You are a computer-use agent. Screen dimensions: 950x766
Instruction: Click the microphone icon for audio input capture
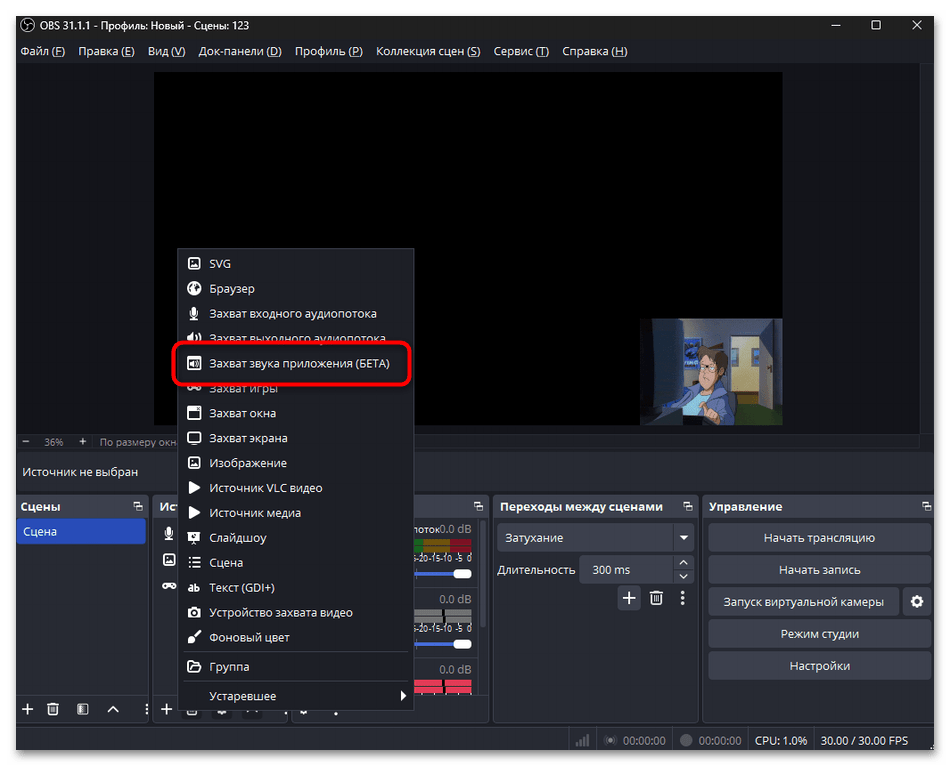pos(194,313)
